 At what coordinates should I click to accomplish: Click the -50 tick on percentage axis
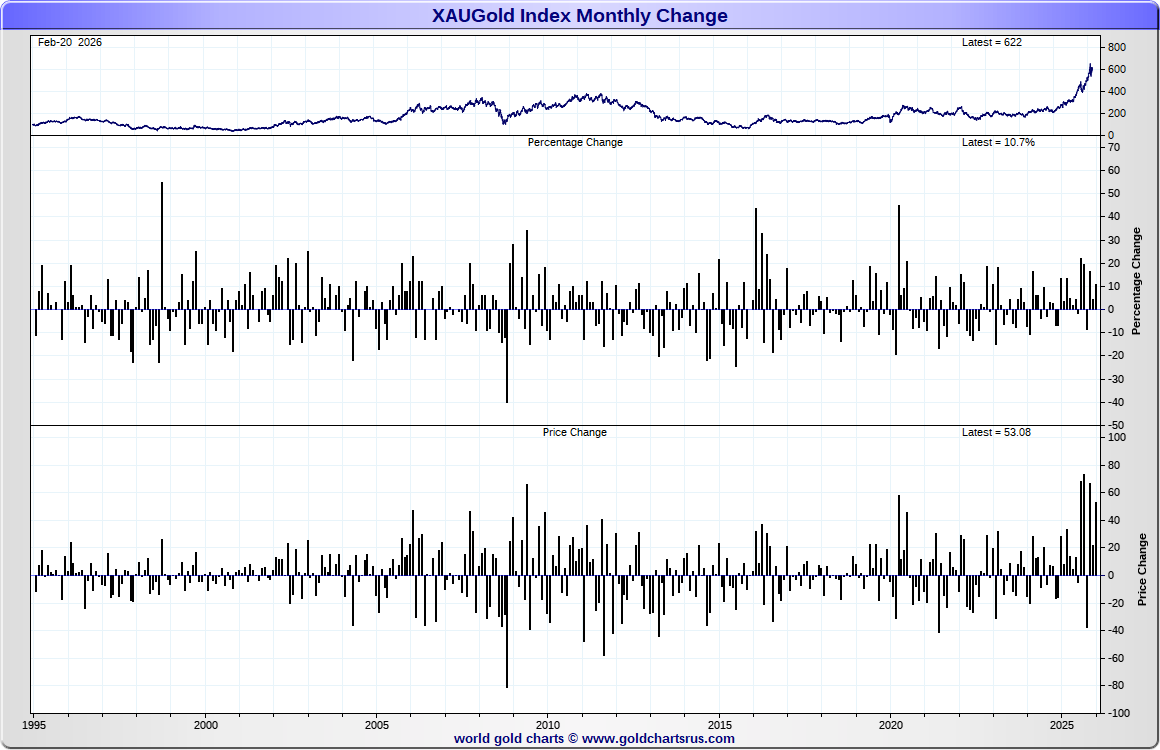pos(1116,425)
